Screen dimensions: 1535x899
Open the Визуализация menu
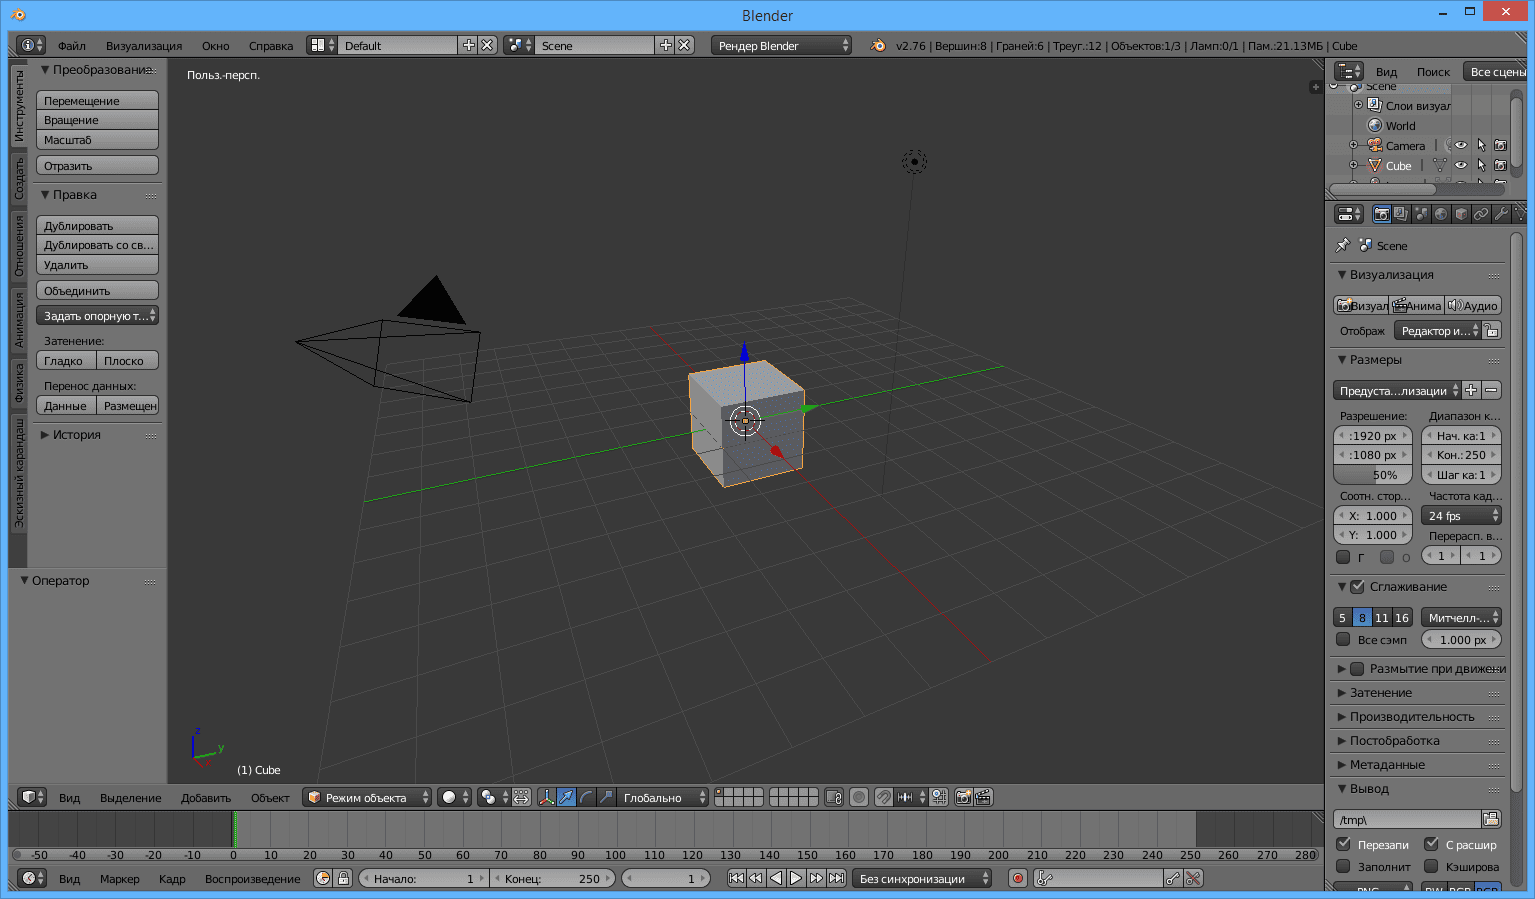pyautogui.click(x=144, y=45)
